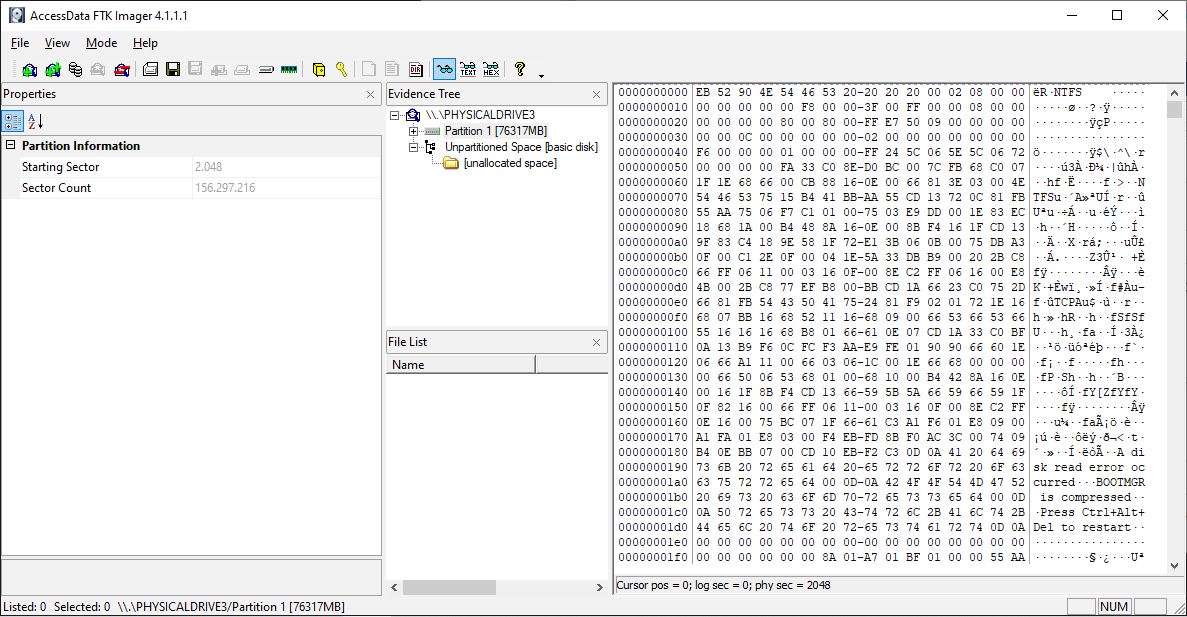
Task: Click the Capture Memory chip icon
Action: pyautogui.click(x=288, y=70)
